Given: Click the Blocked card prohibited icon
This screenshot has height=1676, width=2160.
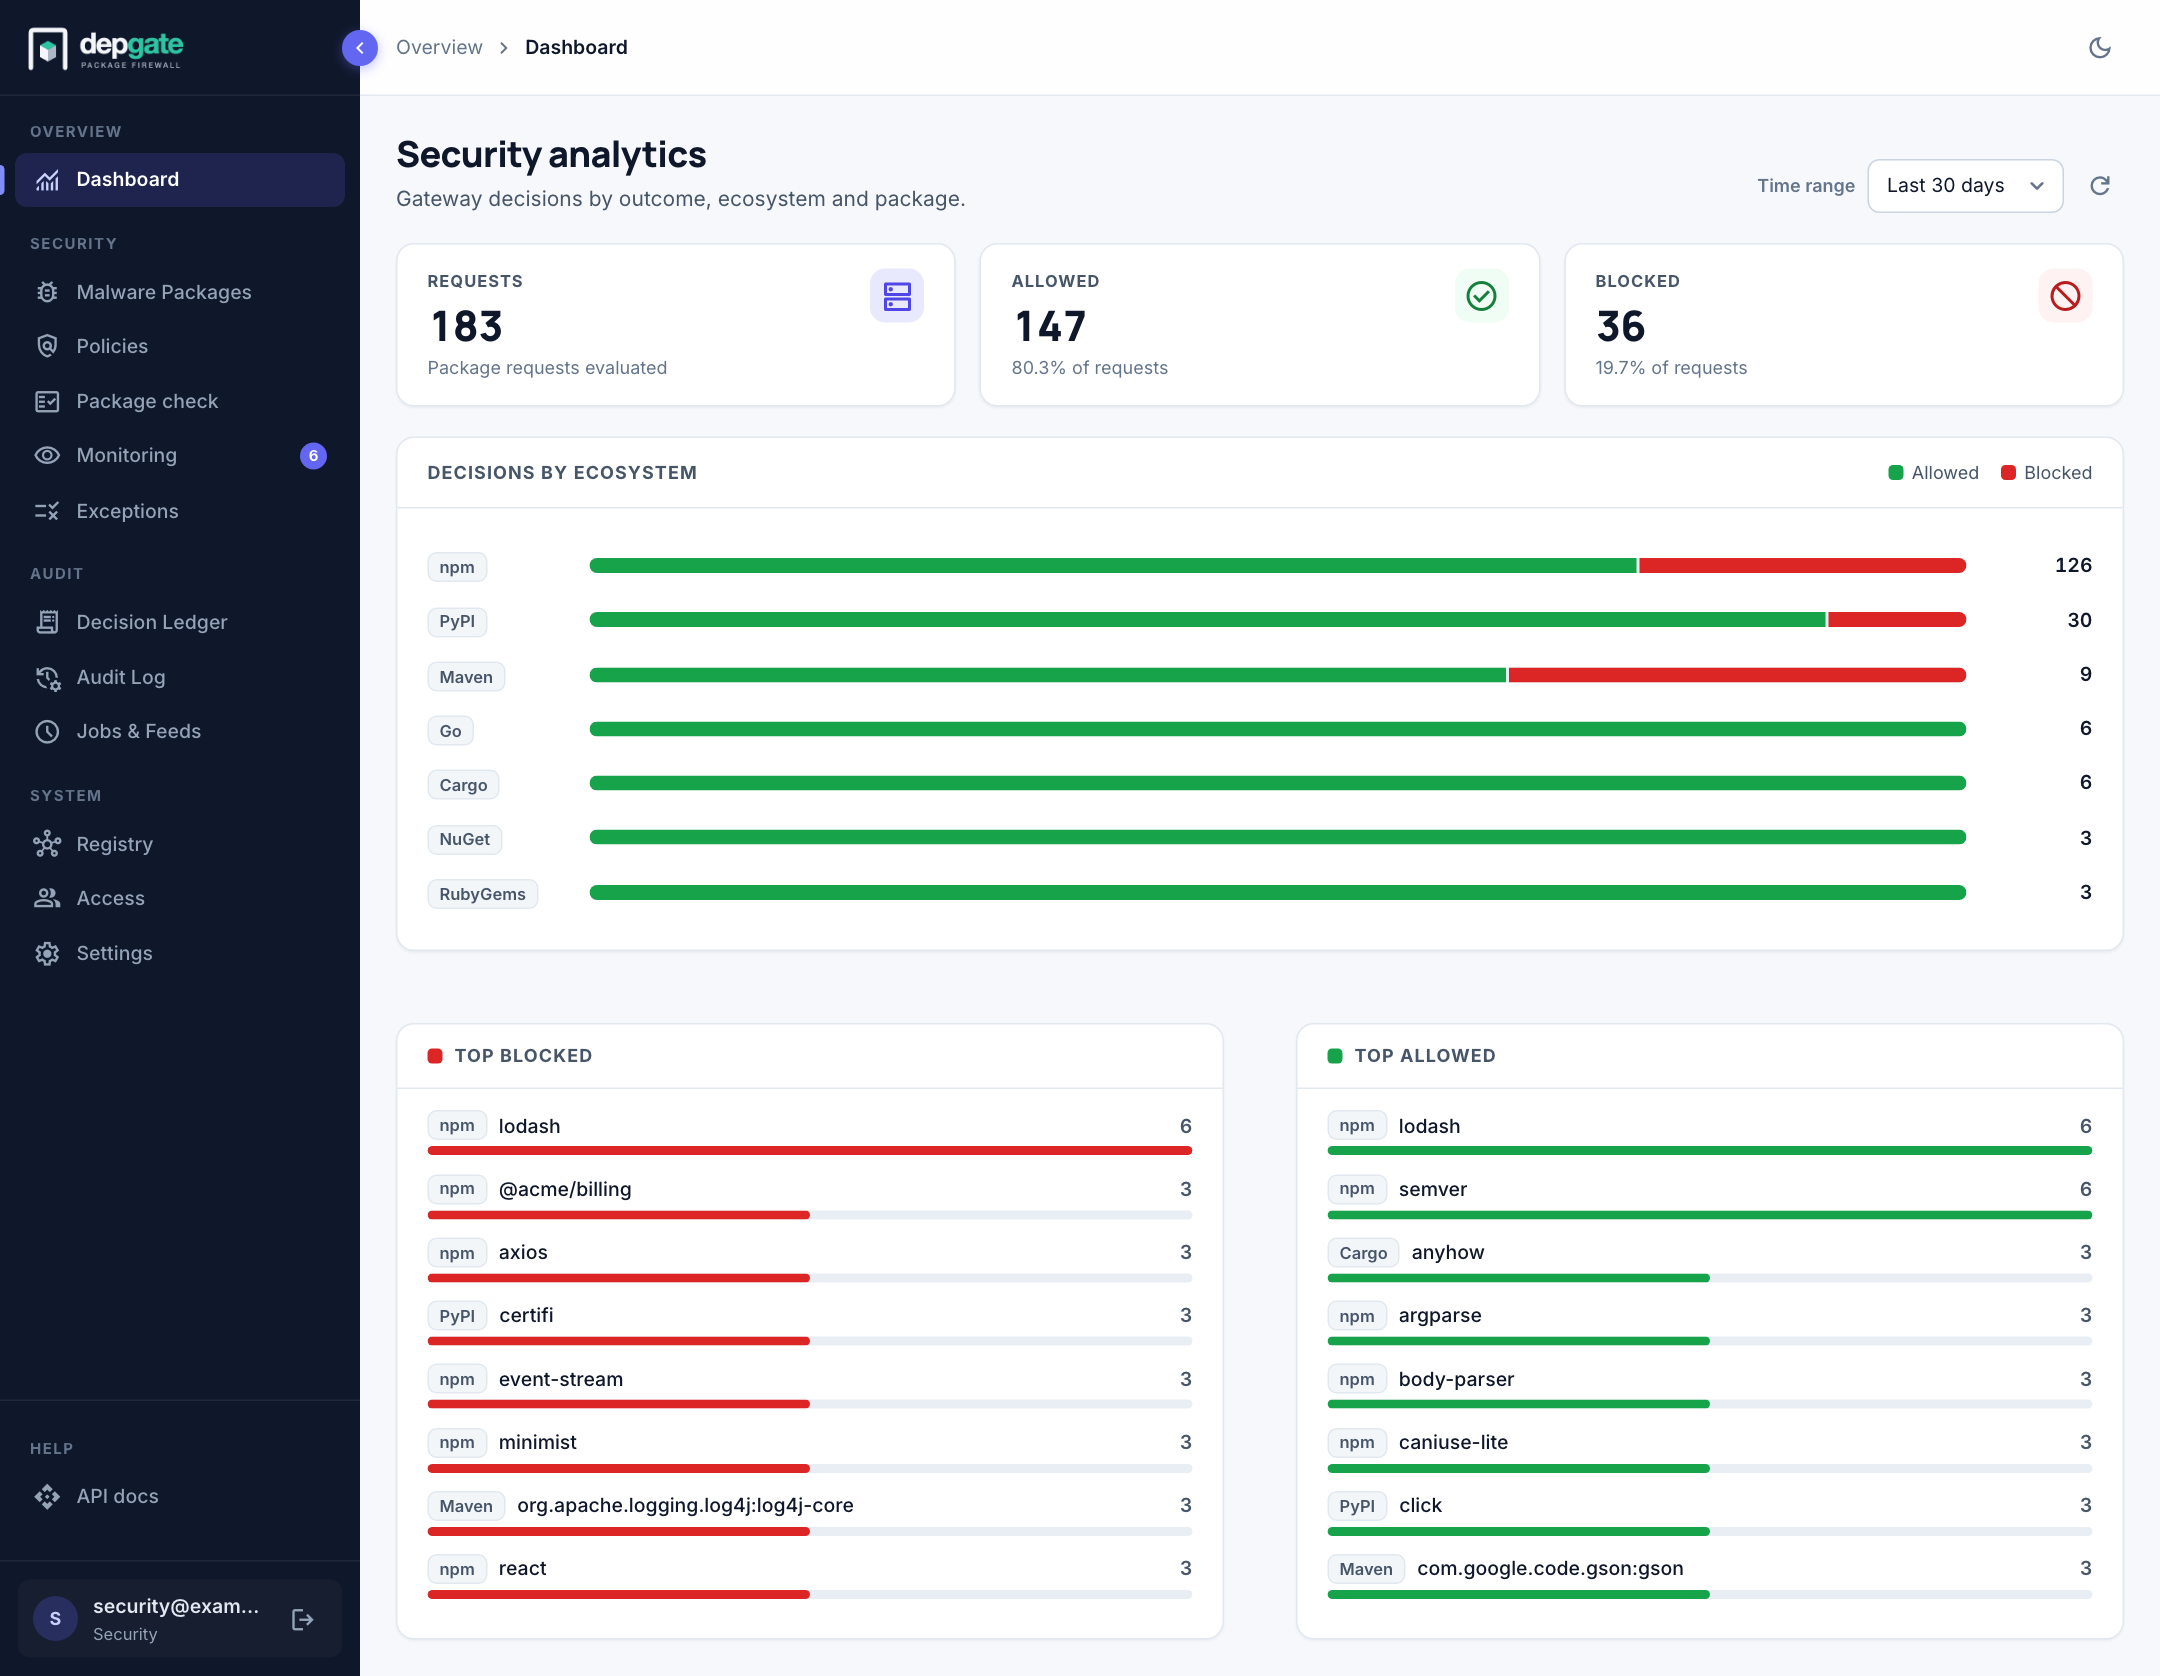Looking at the screenshot, I should 2065,296.
